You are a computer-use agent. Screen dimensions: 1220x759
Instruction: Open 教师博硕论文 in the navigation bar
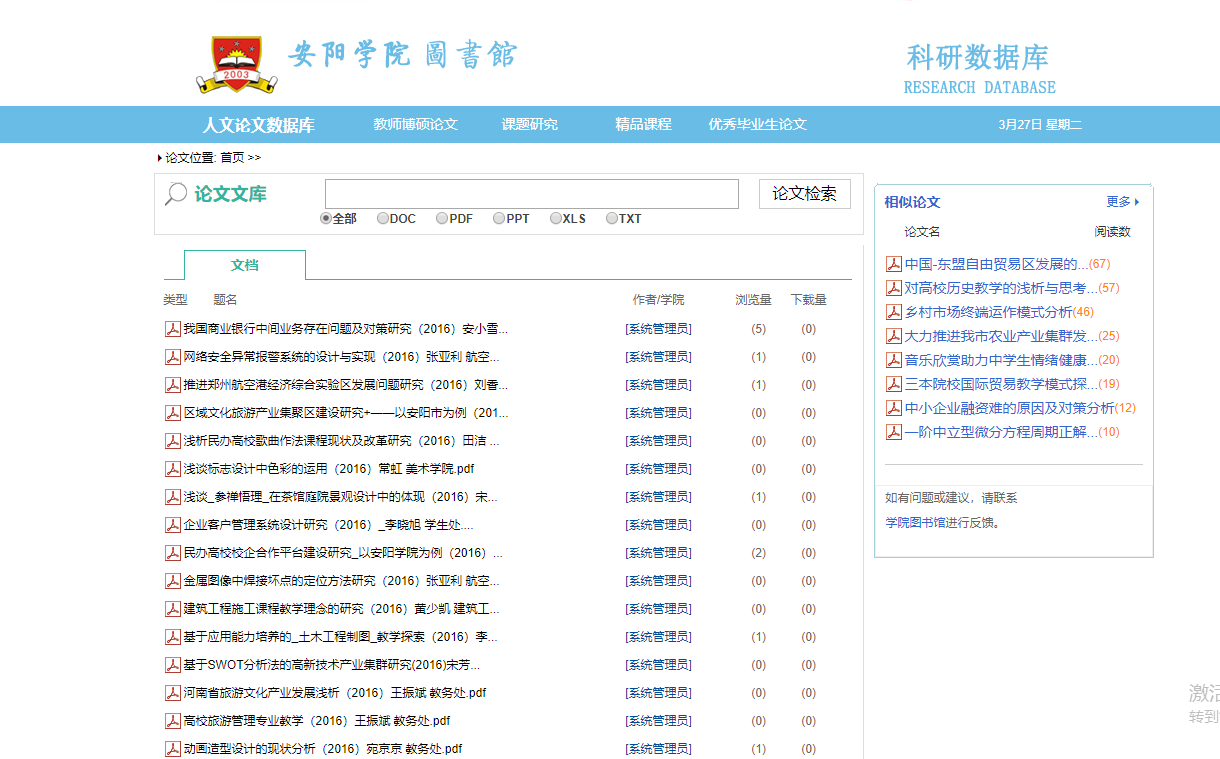tap(415, 125)
